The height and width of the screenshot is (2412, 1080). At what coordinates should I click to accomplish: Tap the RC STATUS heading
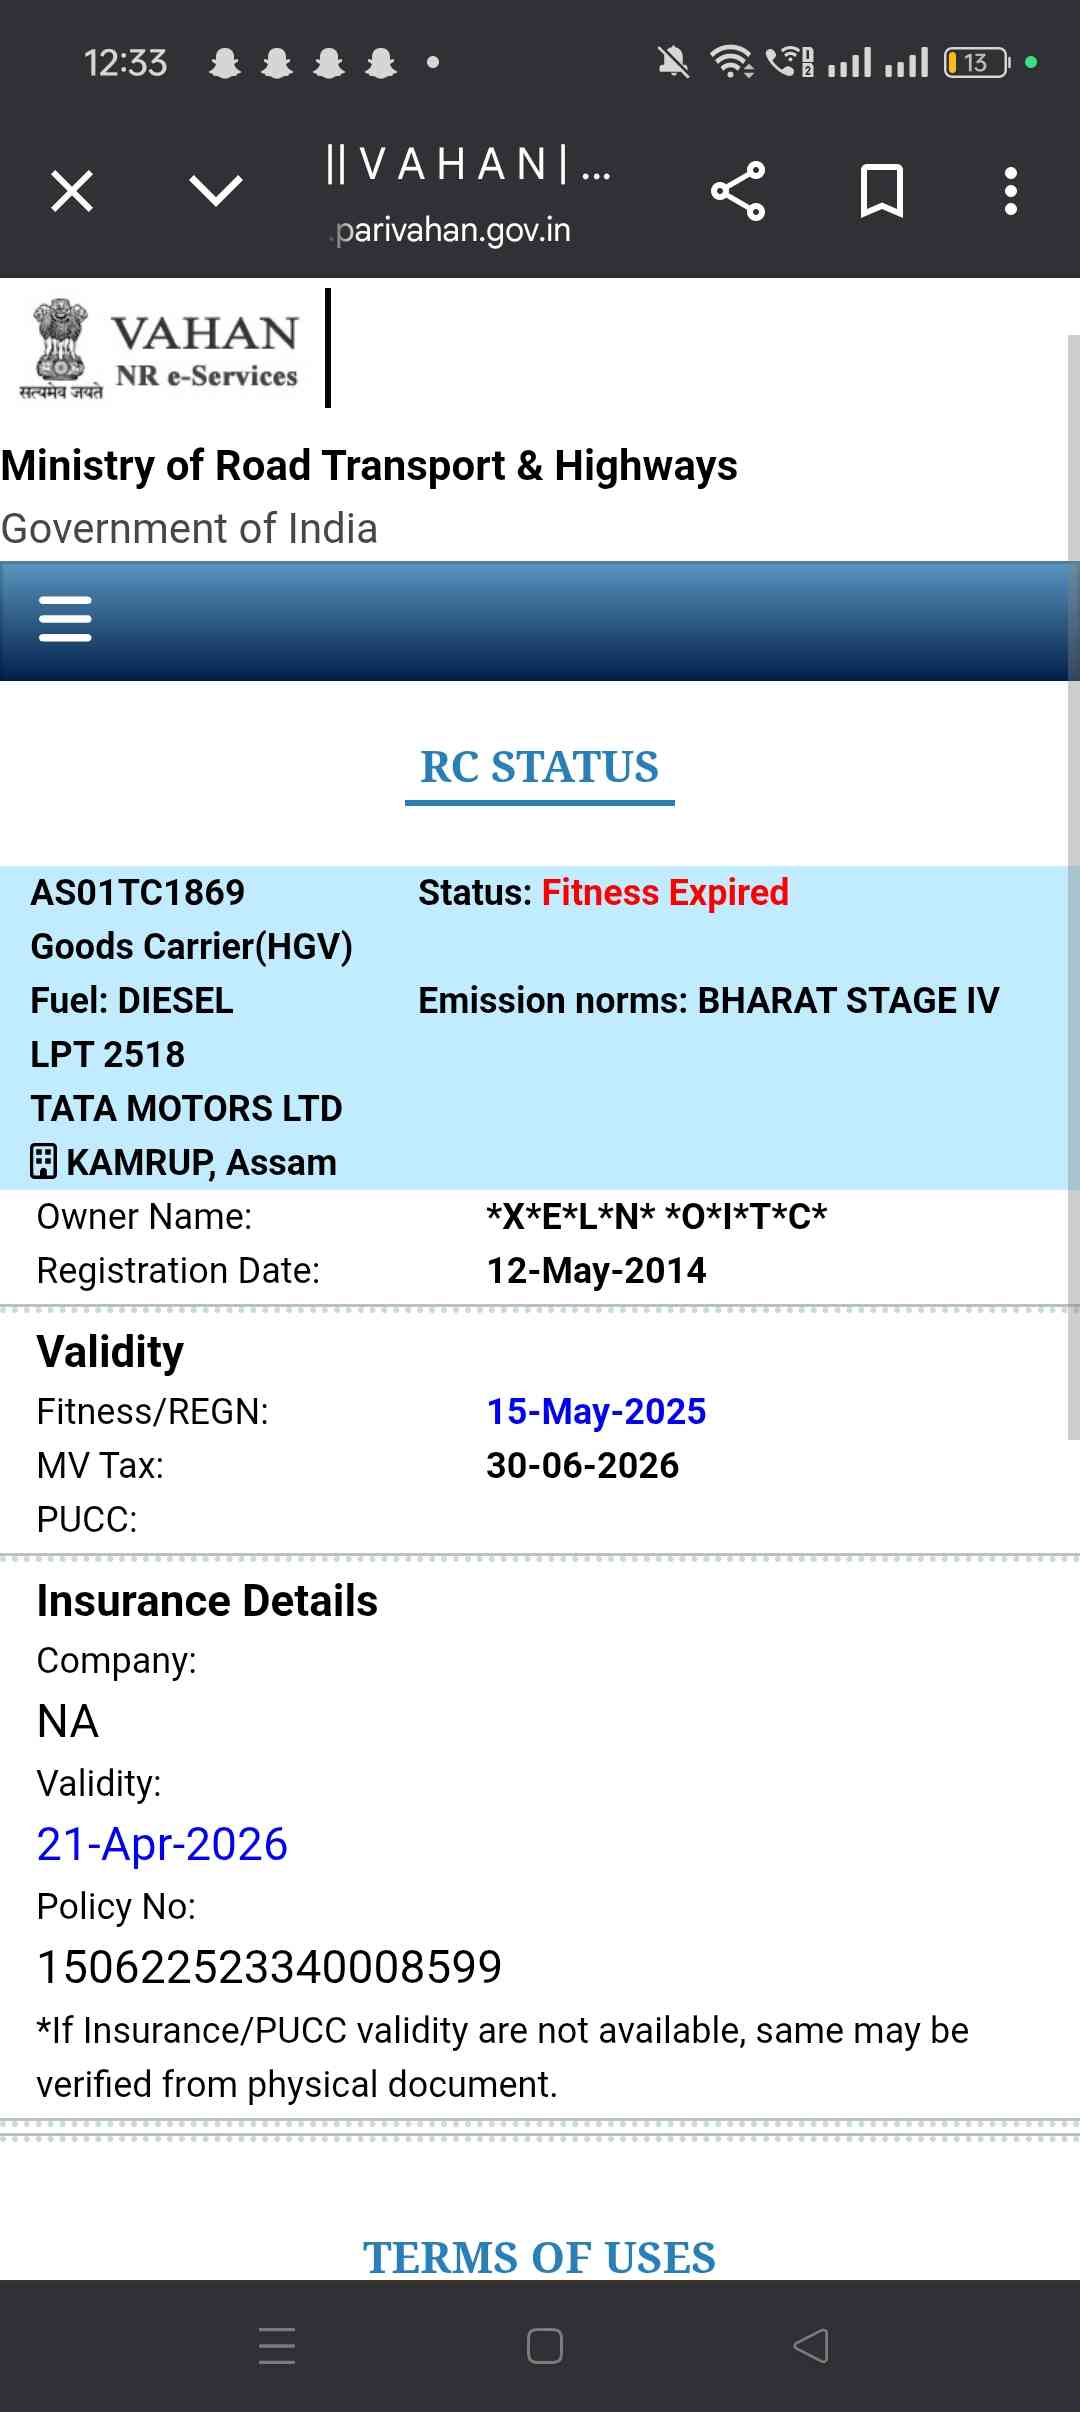pos(539,768)
